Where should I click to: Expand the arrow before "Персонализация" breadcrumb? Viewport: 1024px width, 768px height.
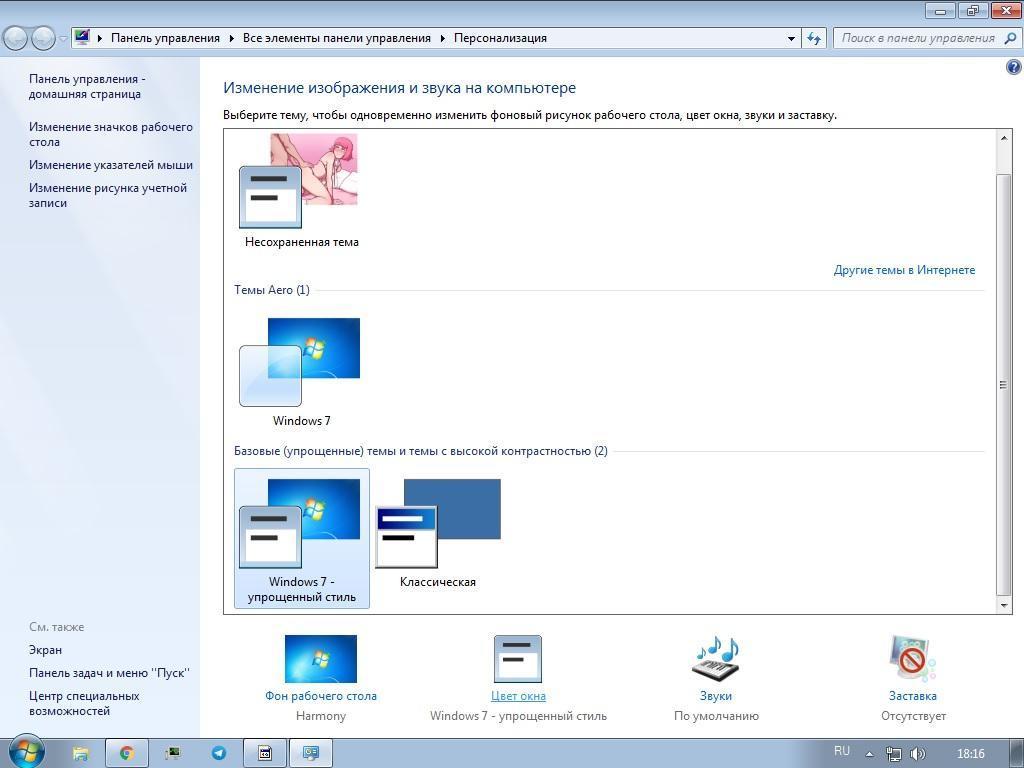tap(443, 38)
